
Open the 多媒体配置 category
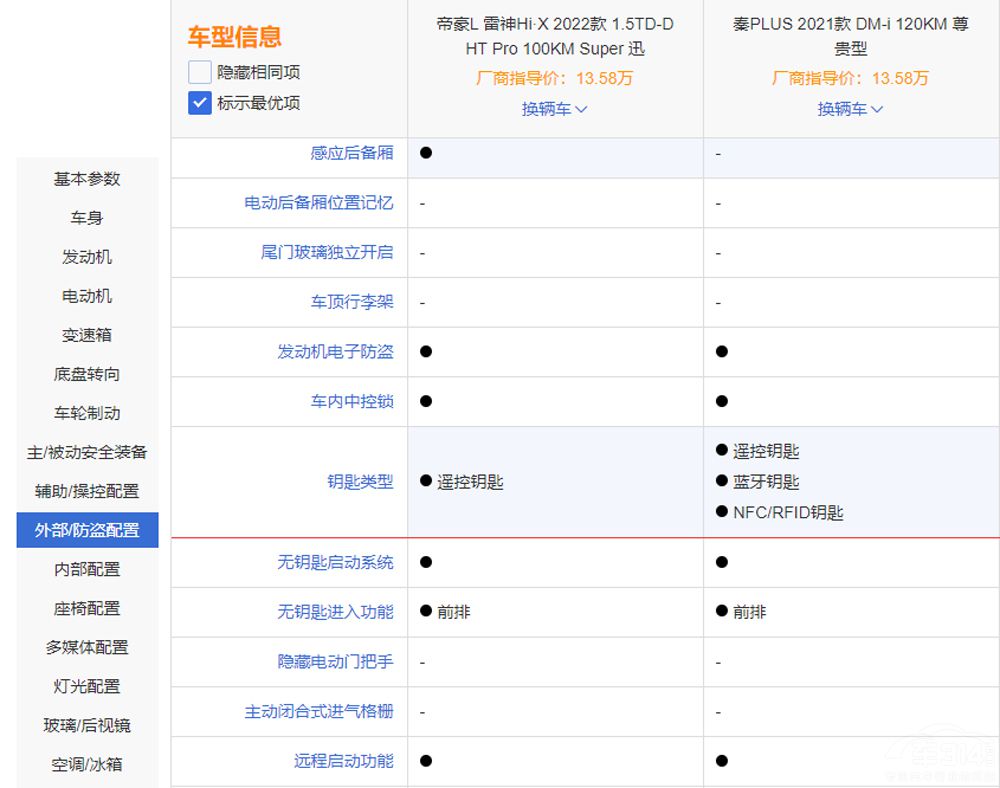86,647
